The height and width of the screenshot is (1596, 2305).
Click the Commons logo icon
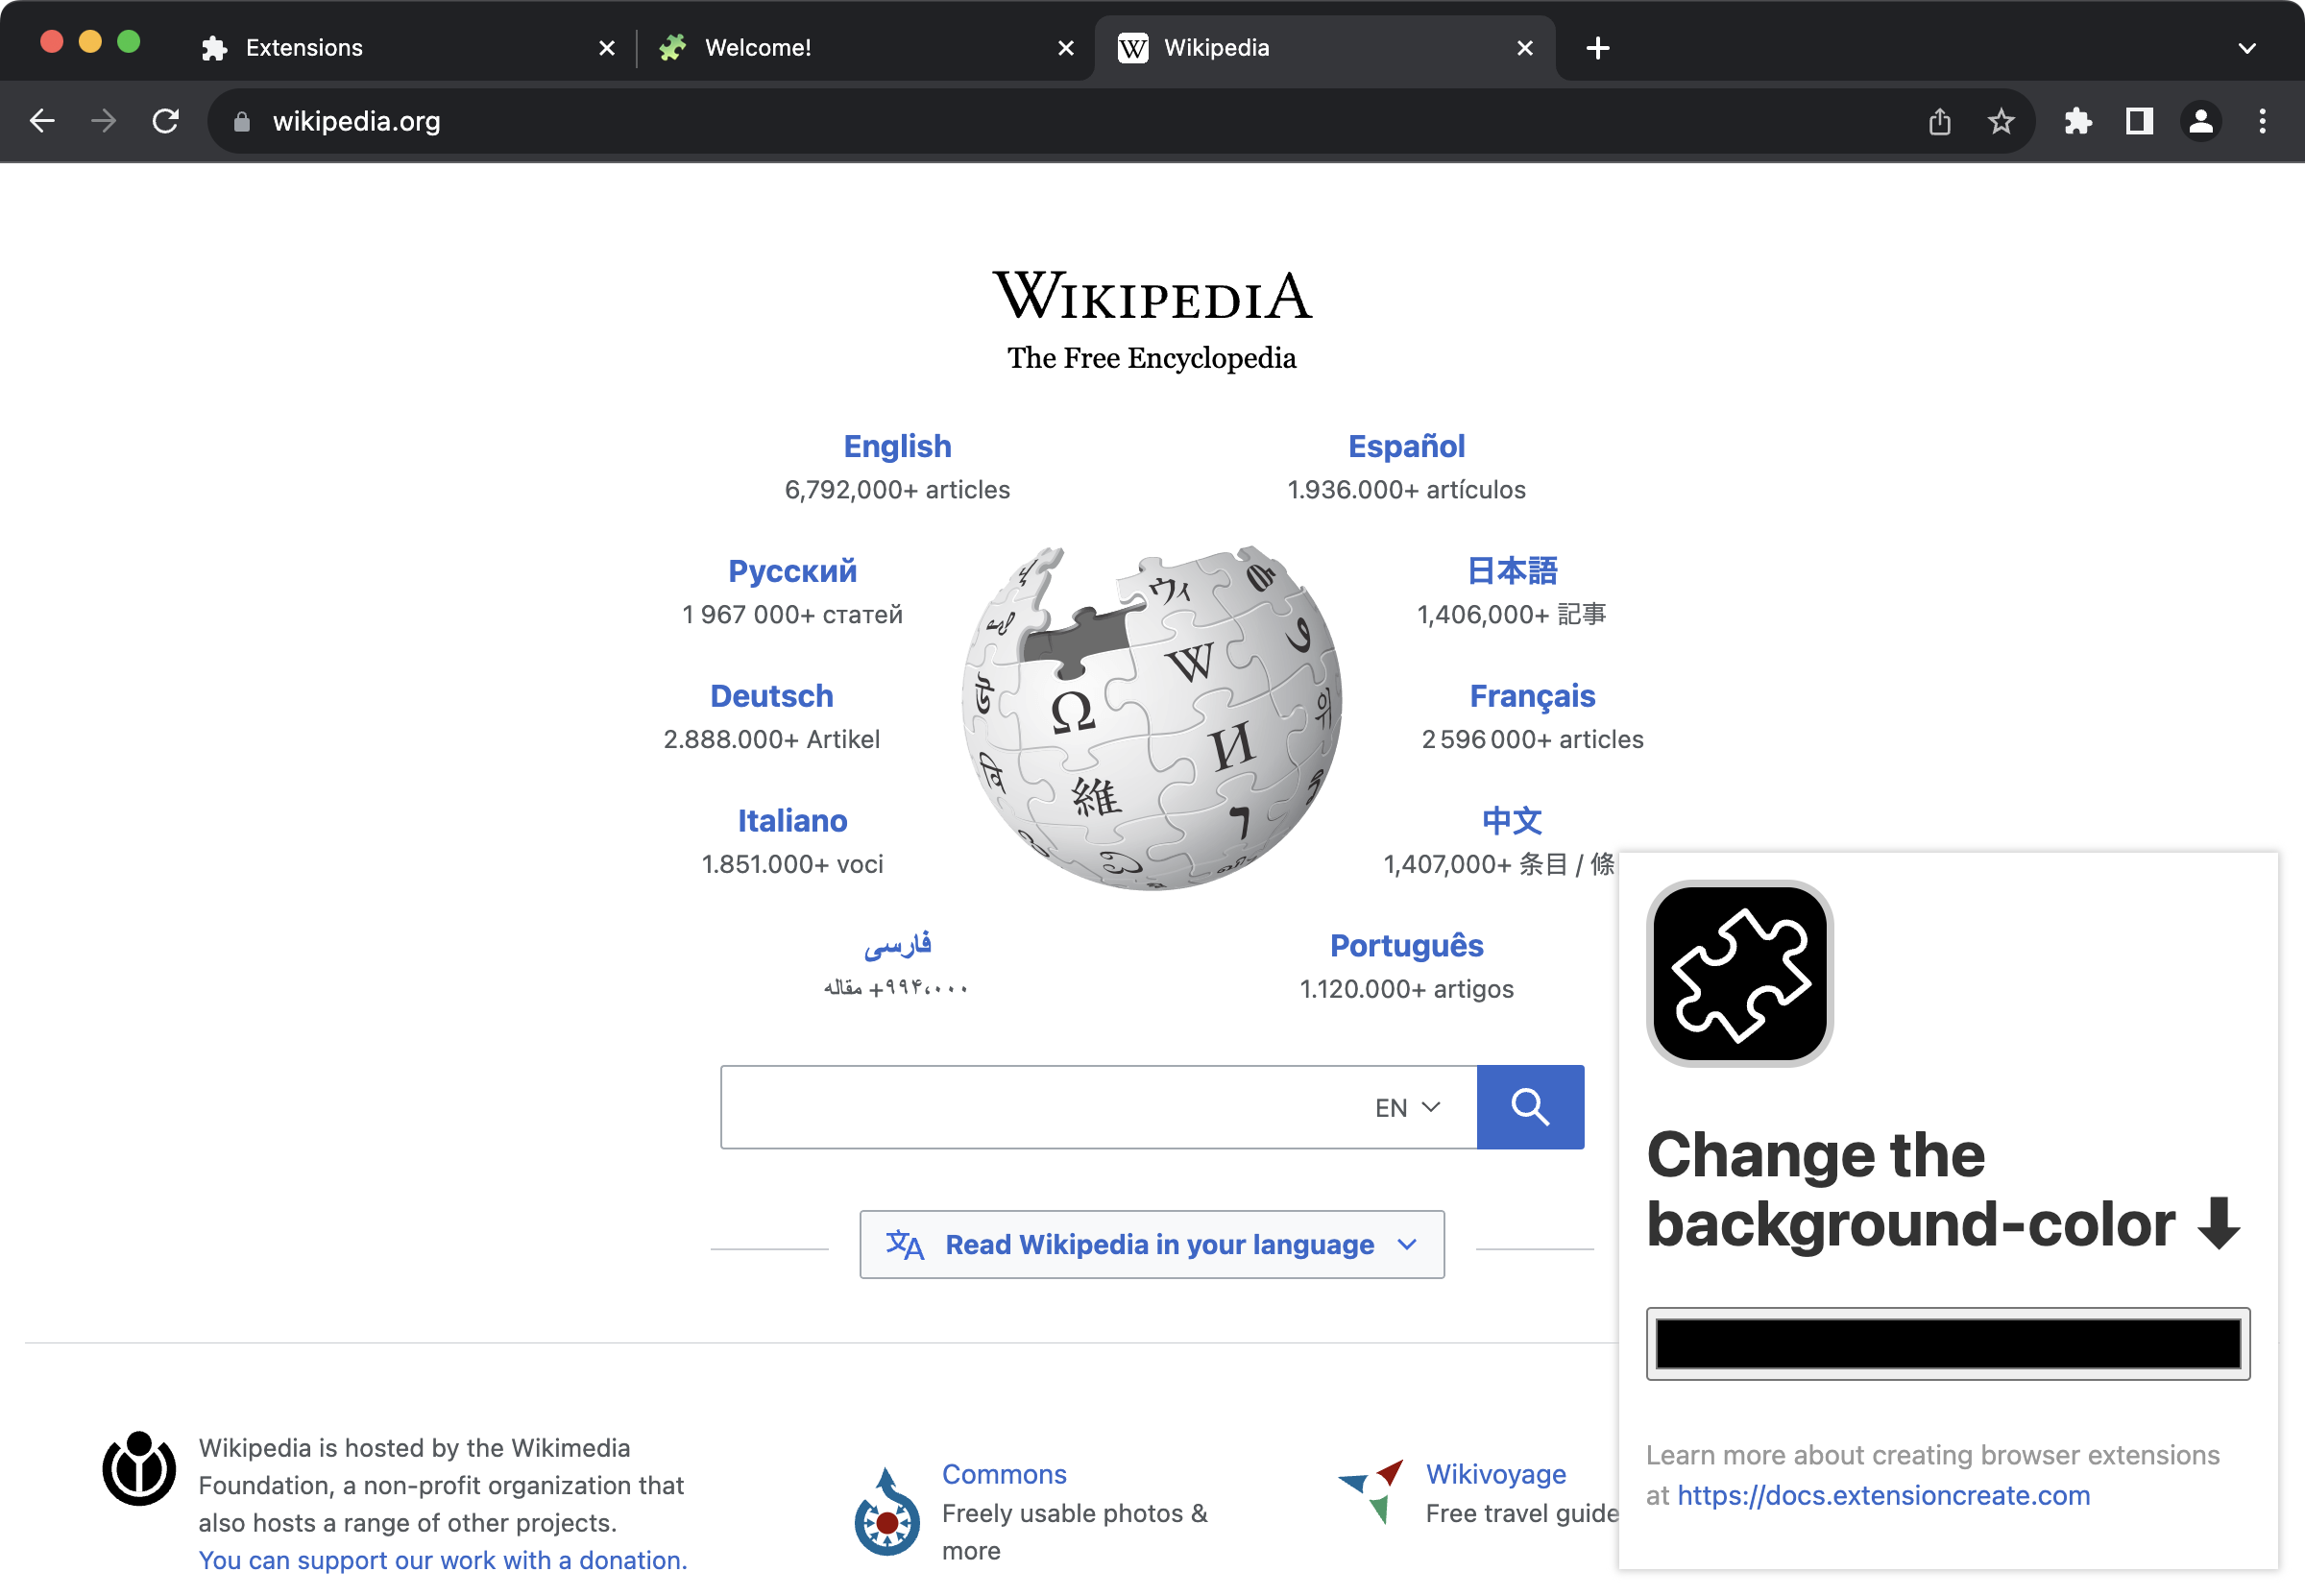pyautogui.click(x=886, y=1512)
